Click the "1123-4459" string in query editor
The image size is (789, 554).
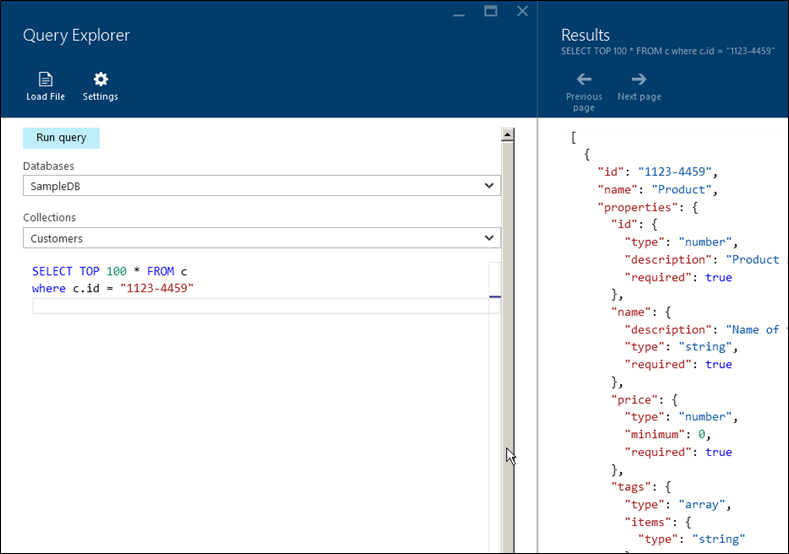coord(157,288)
